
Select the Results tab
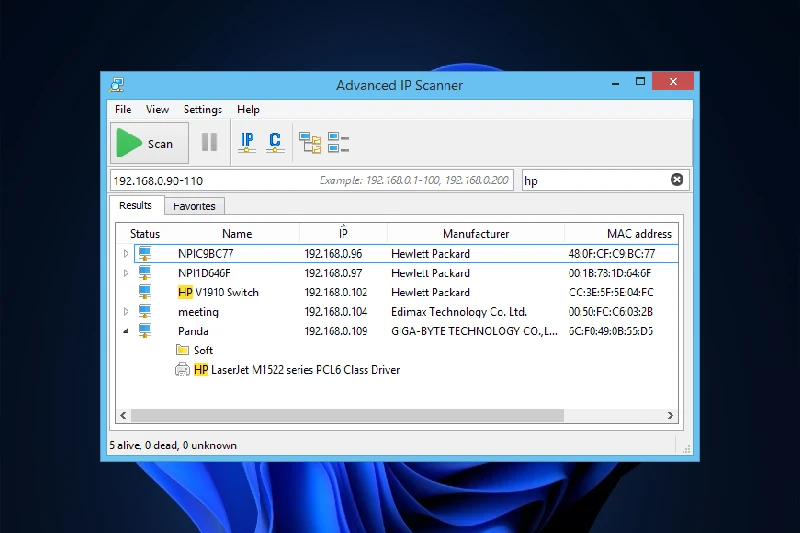point(136,205)
